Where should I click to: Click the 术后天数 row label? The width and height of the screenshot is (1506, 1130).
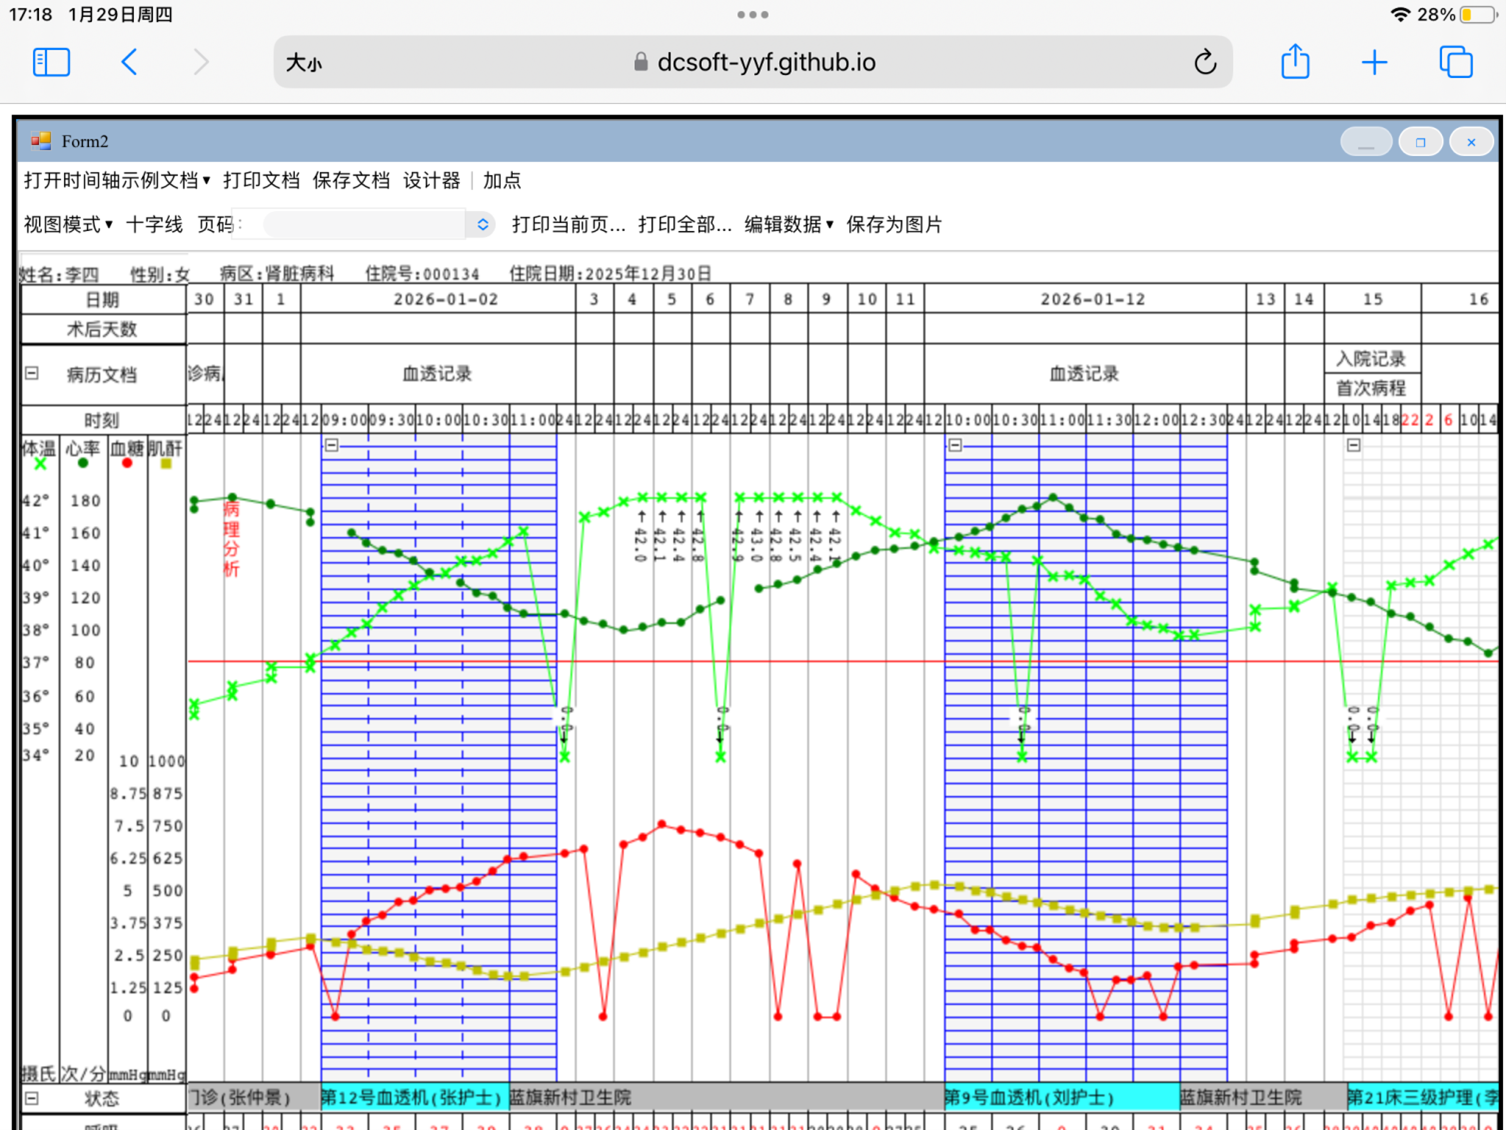(x=102, y=329)
